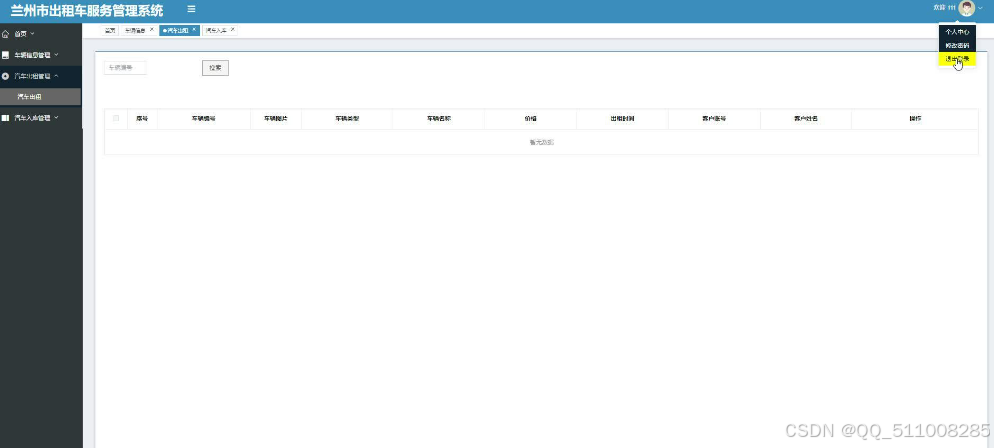The width and height of the screenshot is (994, 448).
Task: Select 退出登录 in the user menu
Action: [957, 59]
